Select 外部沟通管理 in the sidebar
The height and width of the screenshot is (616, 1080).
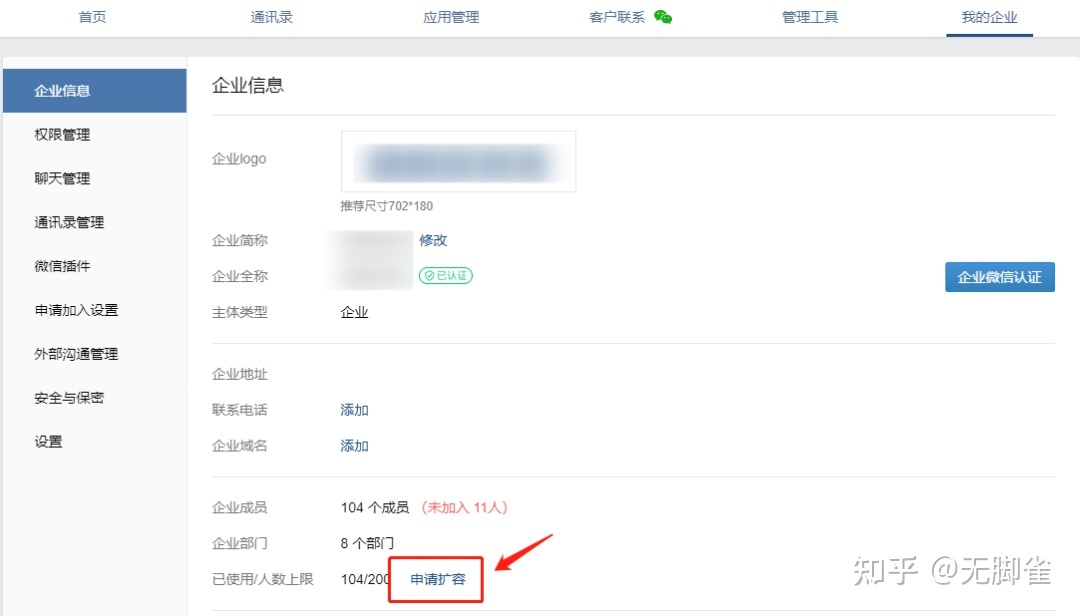coord(76,353)
